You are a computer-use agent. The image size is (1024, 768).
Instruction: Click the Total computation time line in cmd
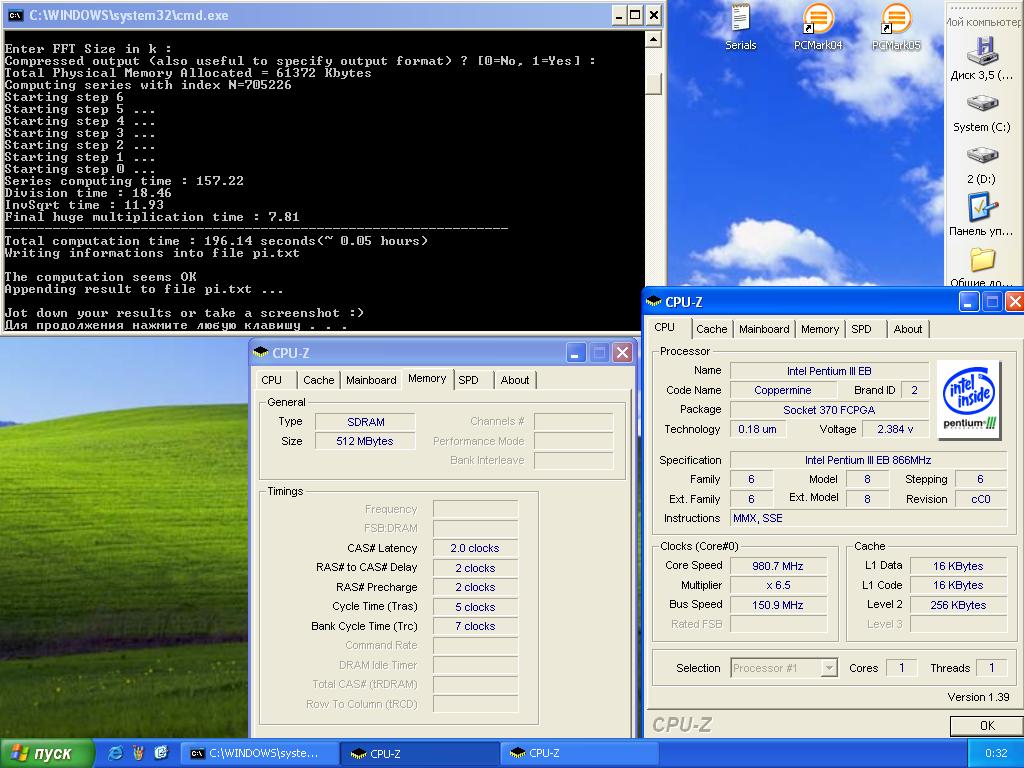pos(216,241)
